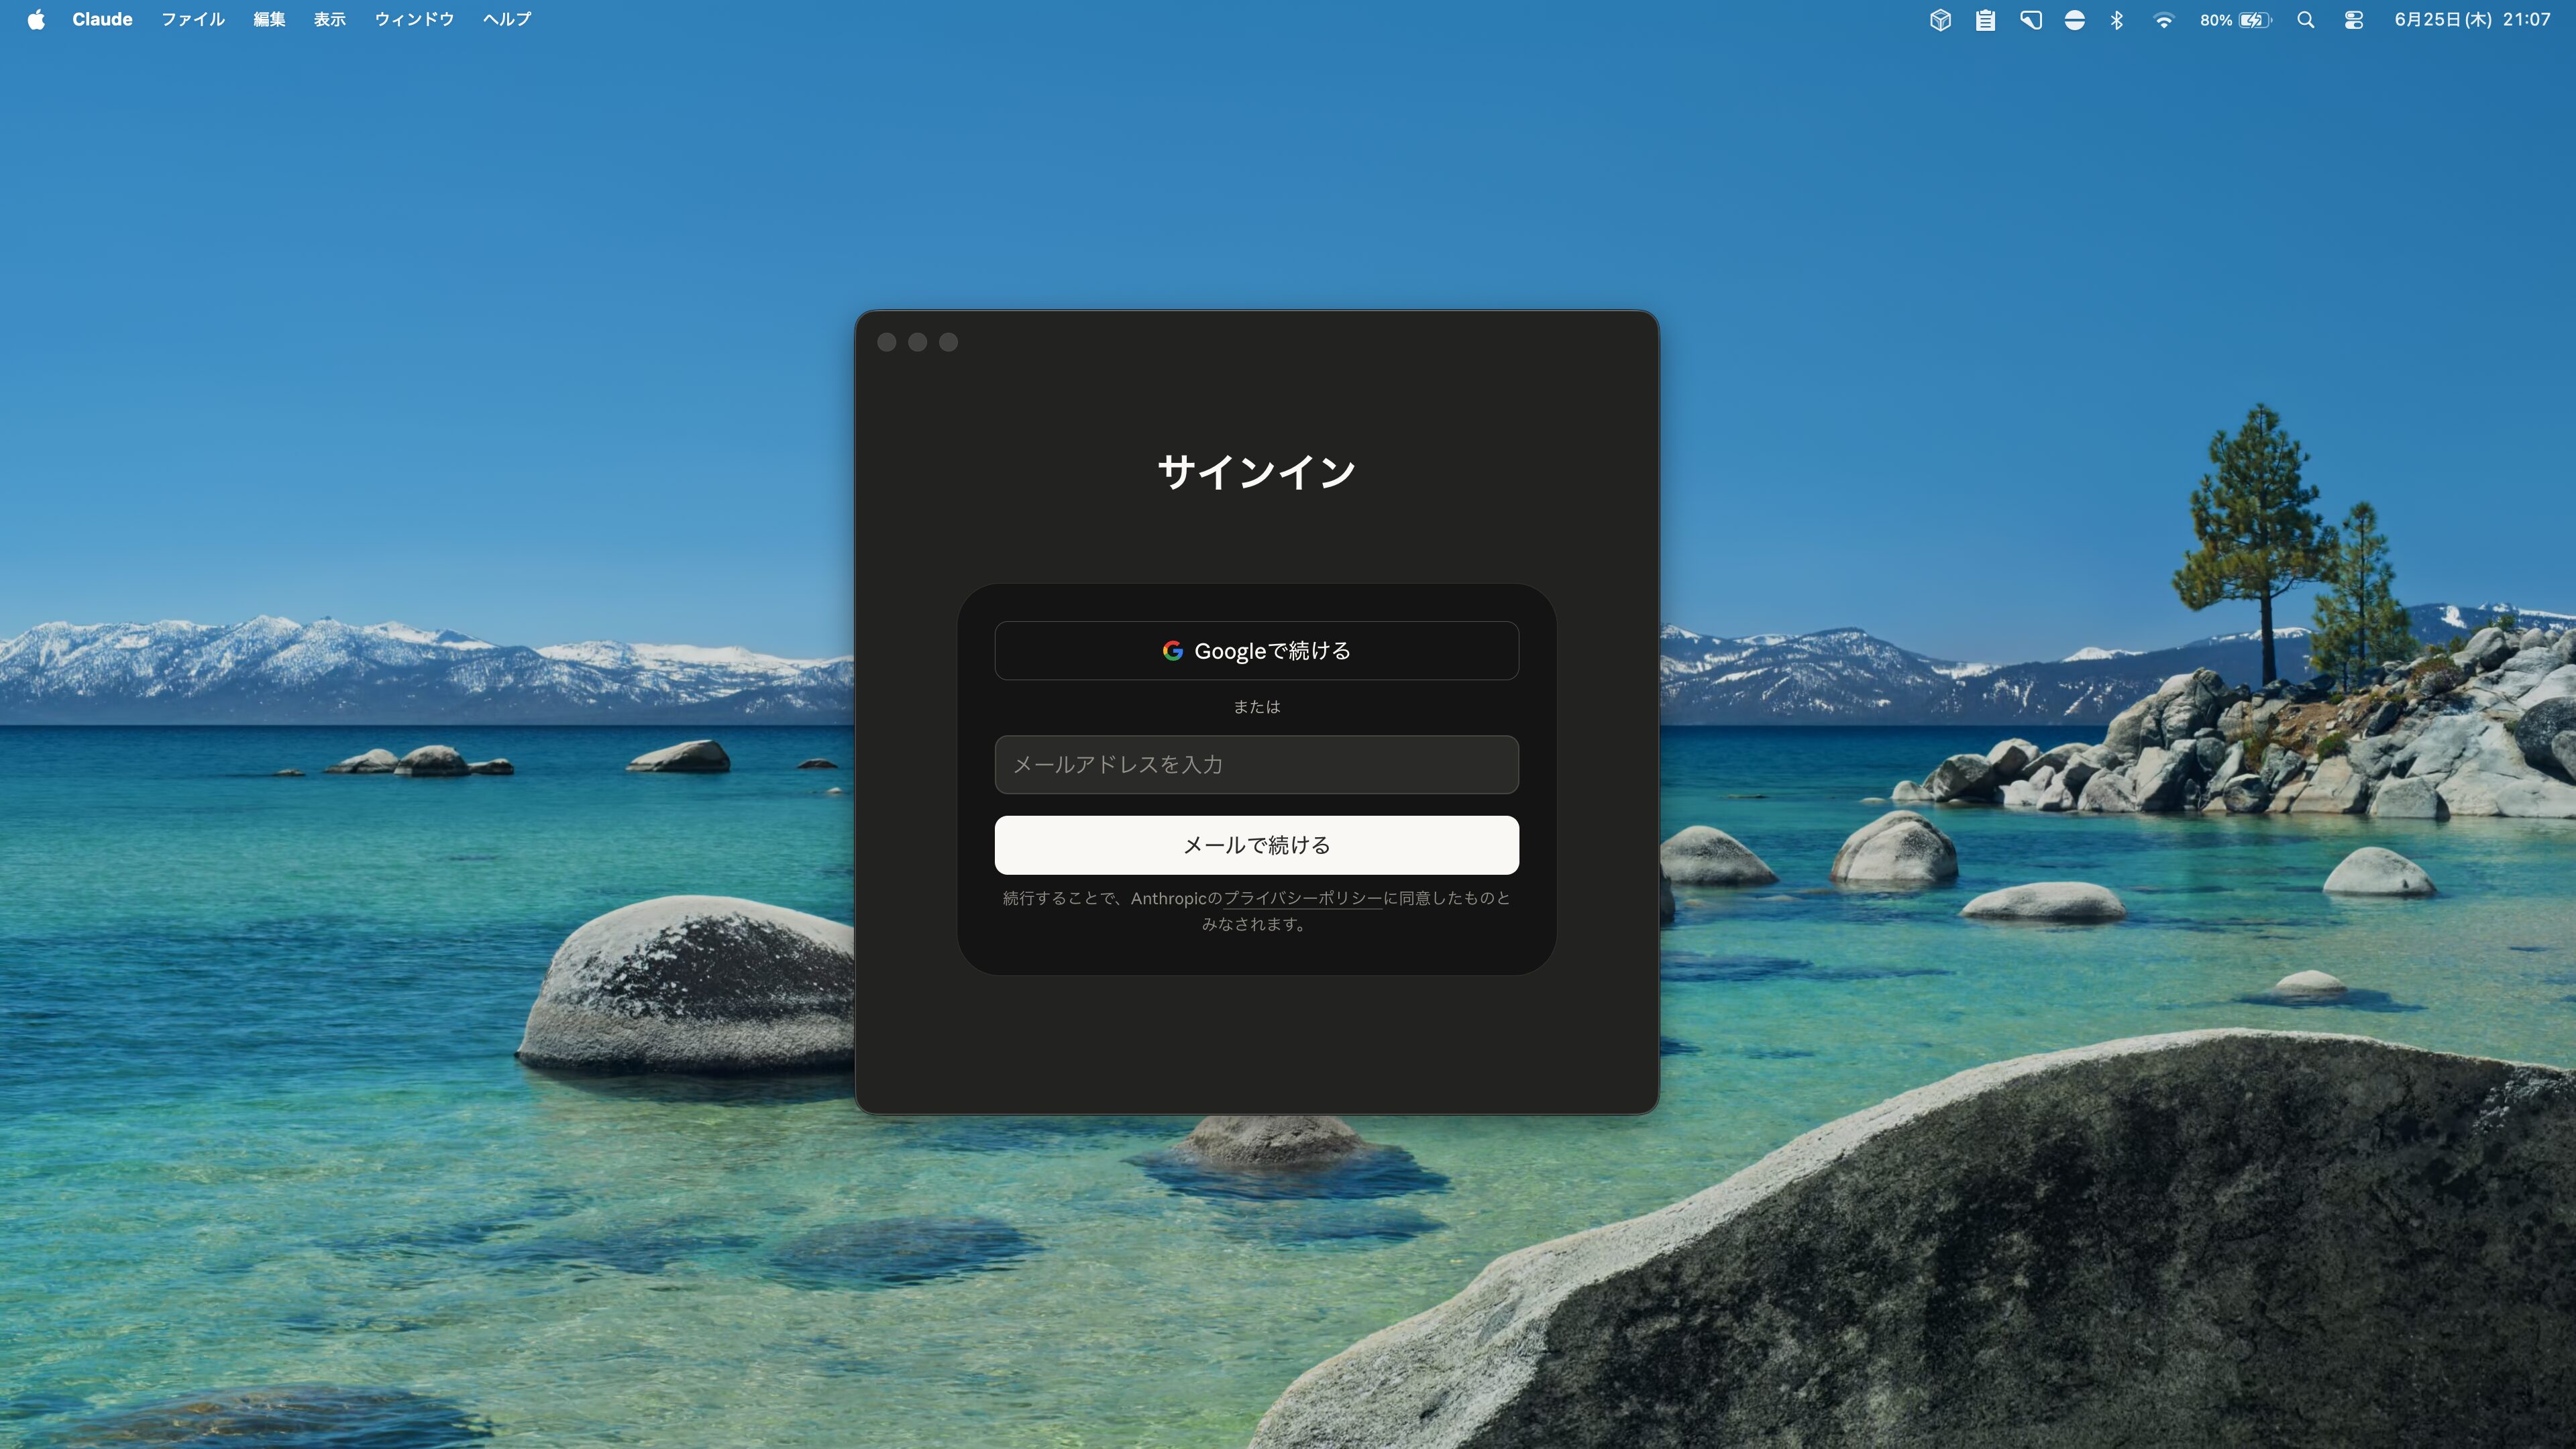2576x1449 pixels.
Task: Click the Googleで続ける button
Action: click(1257, 651)
